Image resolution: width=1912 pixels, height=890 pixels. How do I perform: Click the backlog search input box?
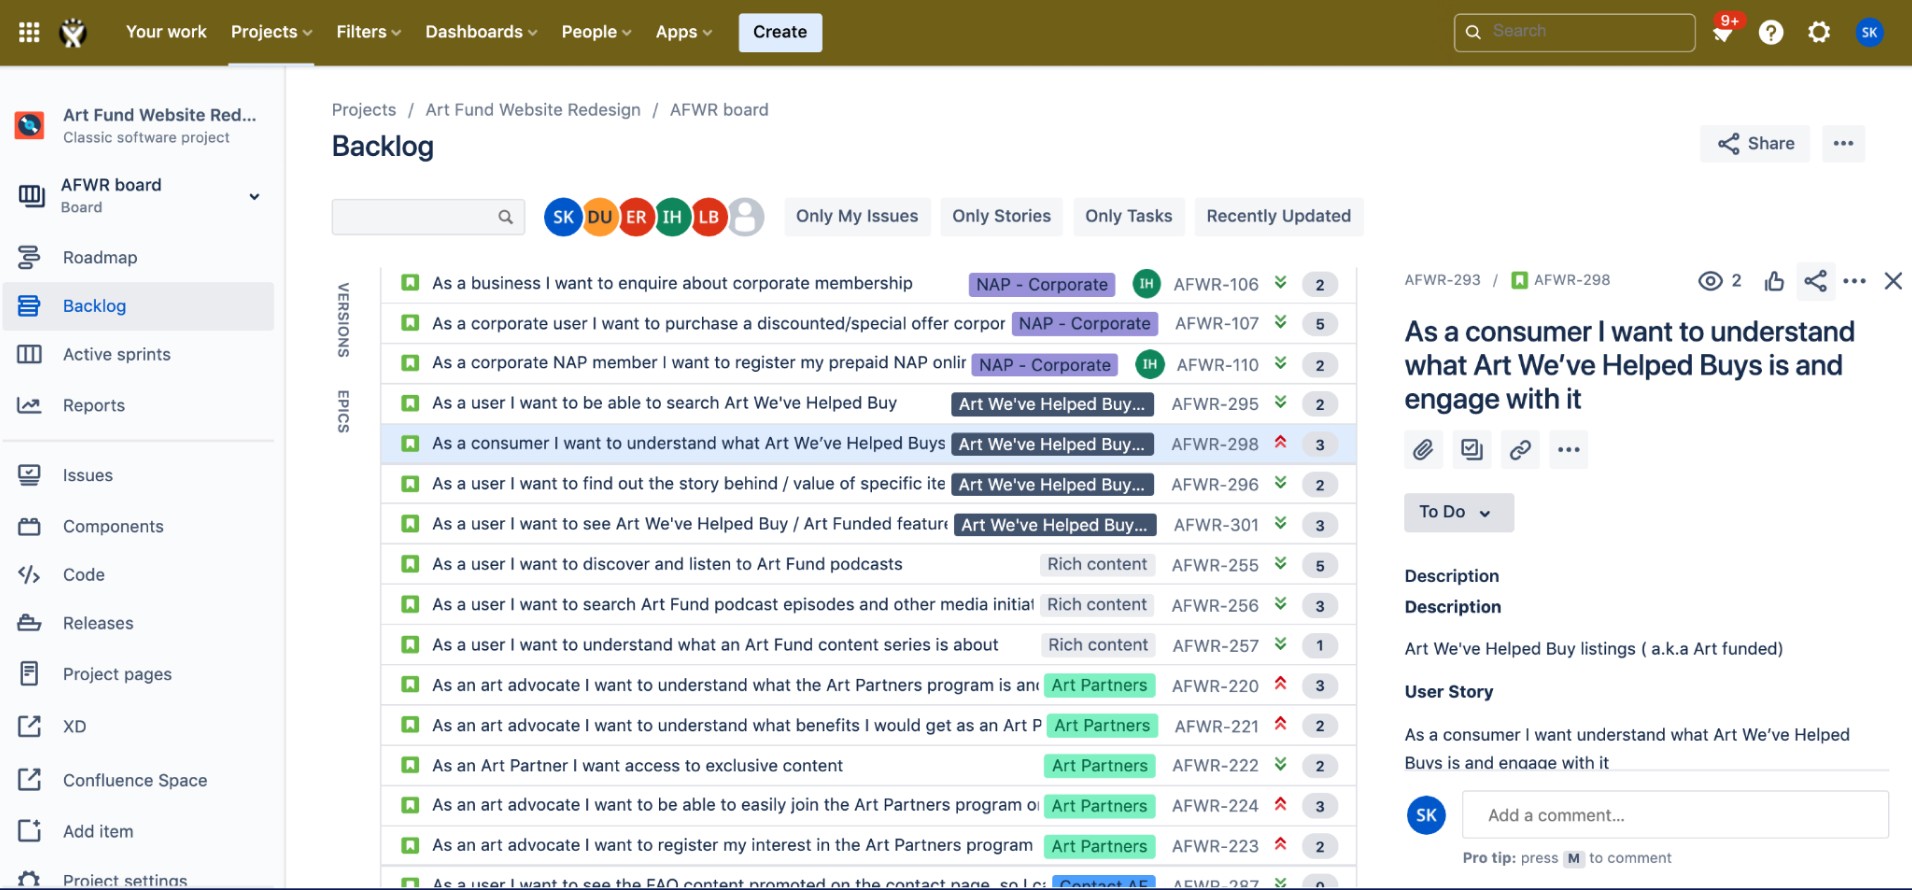click(428, 217)
